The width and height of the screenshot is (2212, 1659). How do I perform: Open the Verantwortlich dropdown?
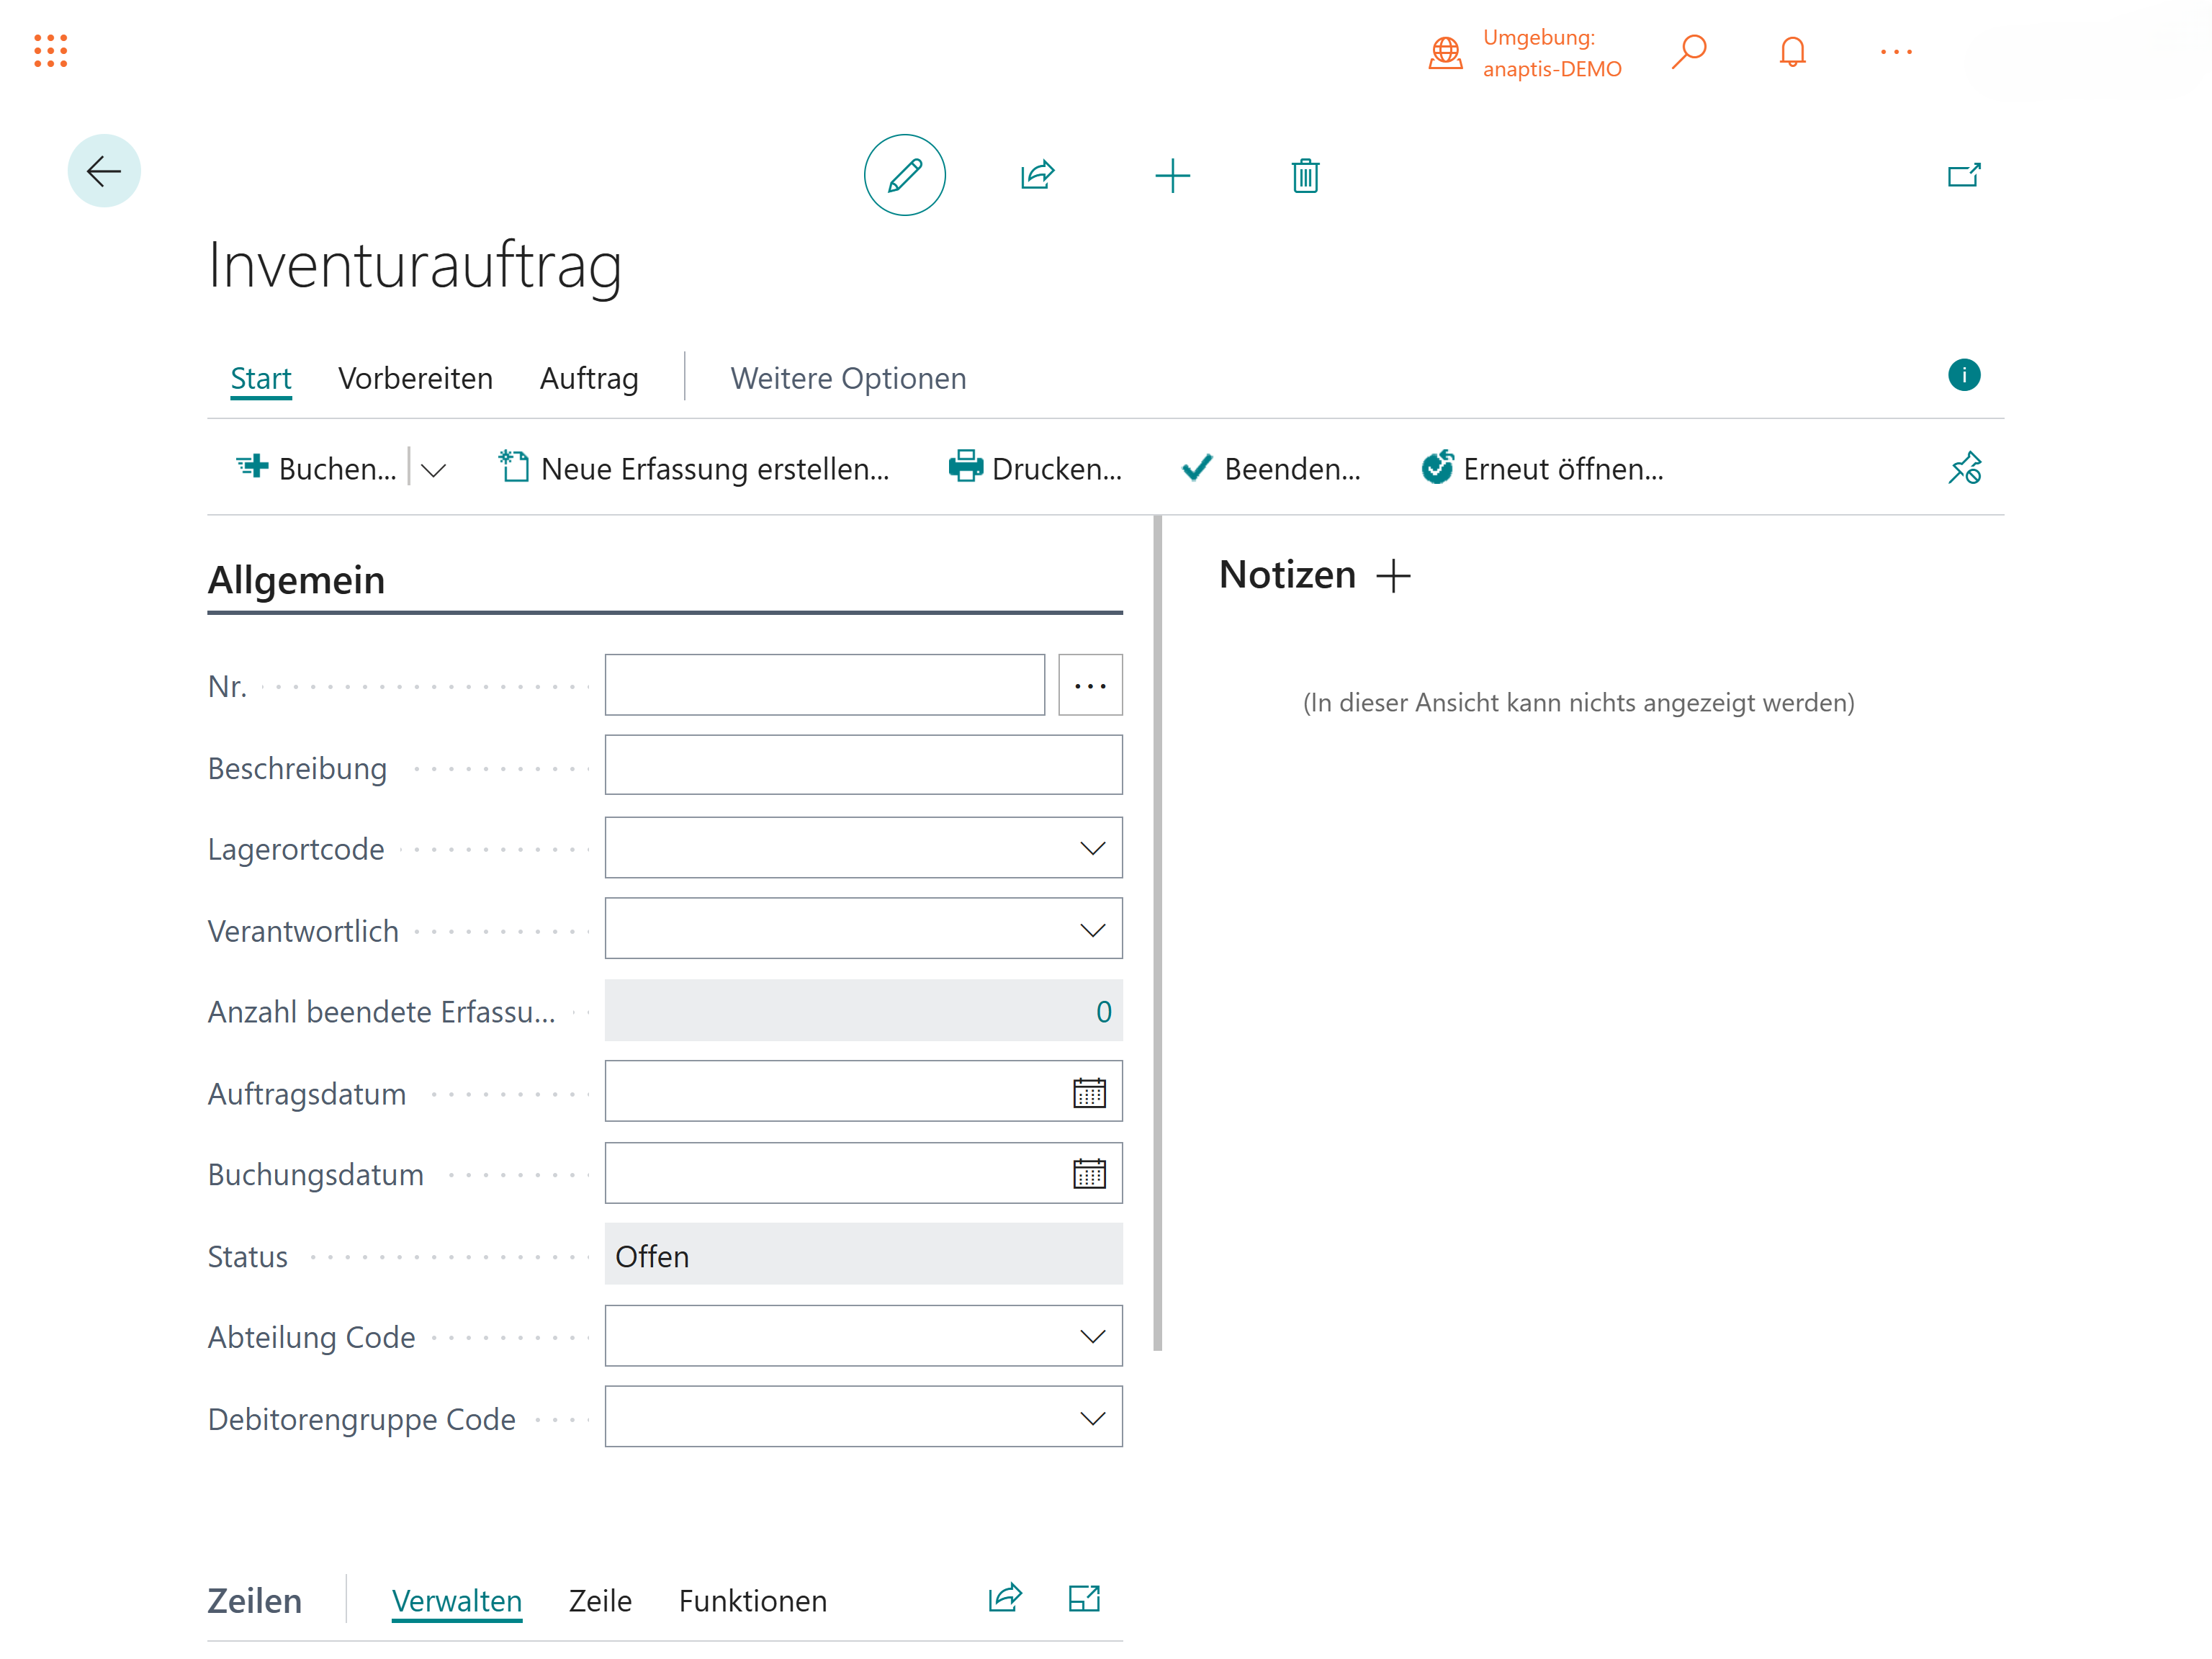1092,930
